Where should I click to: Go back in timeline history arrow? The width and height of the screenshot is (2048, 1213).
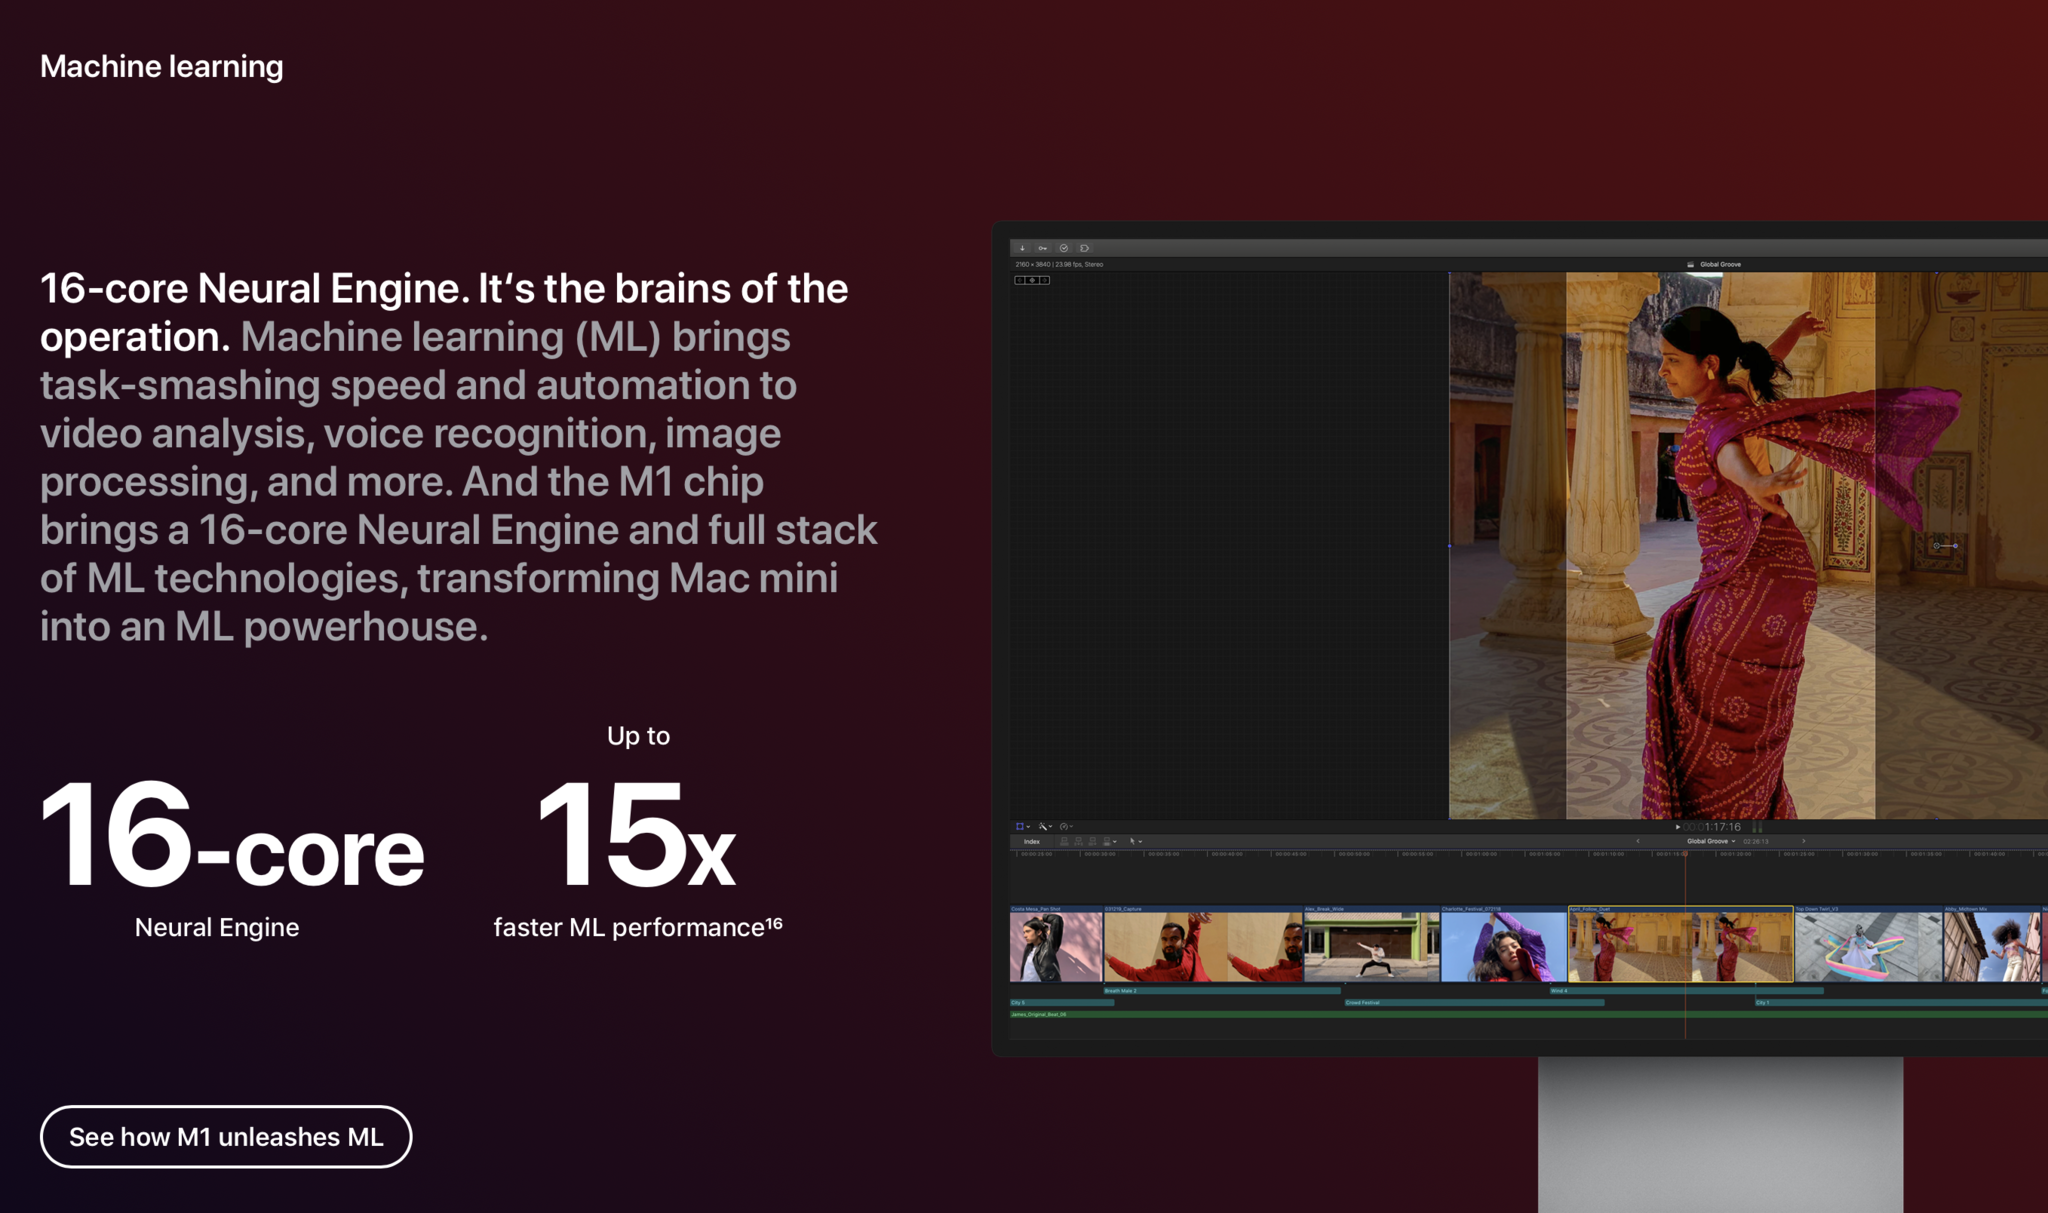click(x=1637, y=841)
